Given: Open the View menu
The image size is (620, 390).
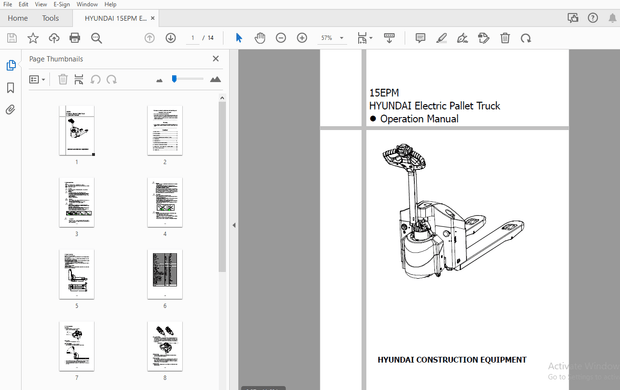Looking at the screenshot, I should (x=41, y=4).
